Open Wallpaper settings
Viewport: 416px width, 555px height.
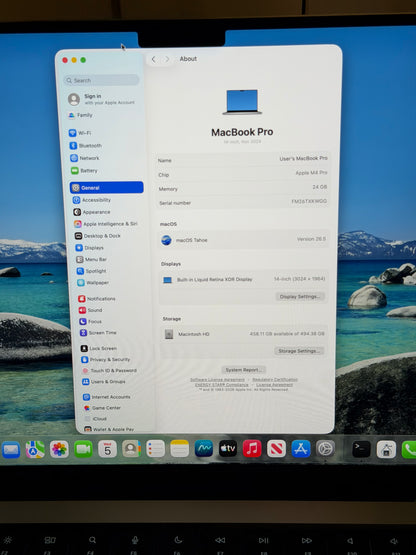point(93,282)
